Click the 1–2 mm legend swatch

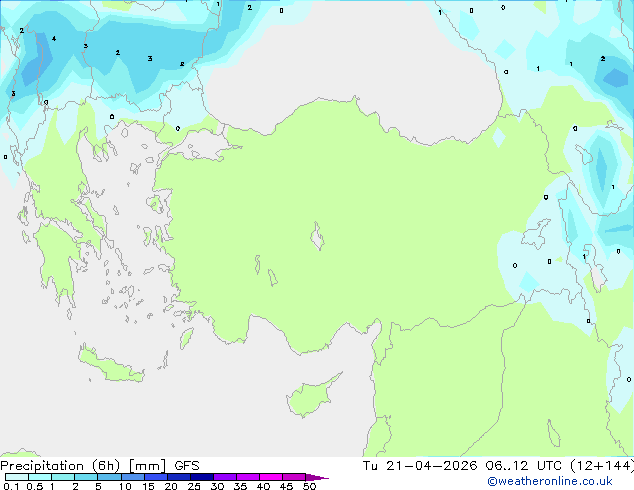click(x=63, y=477)
